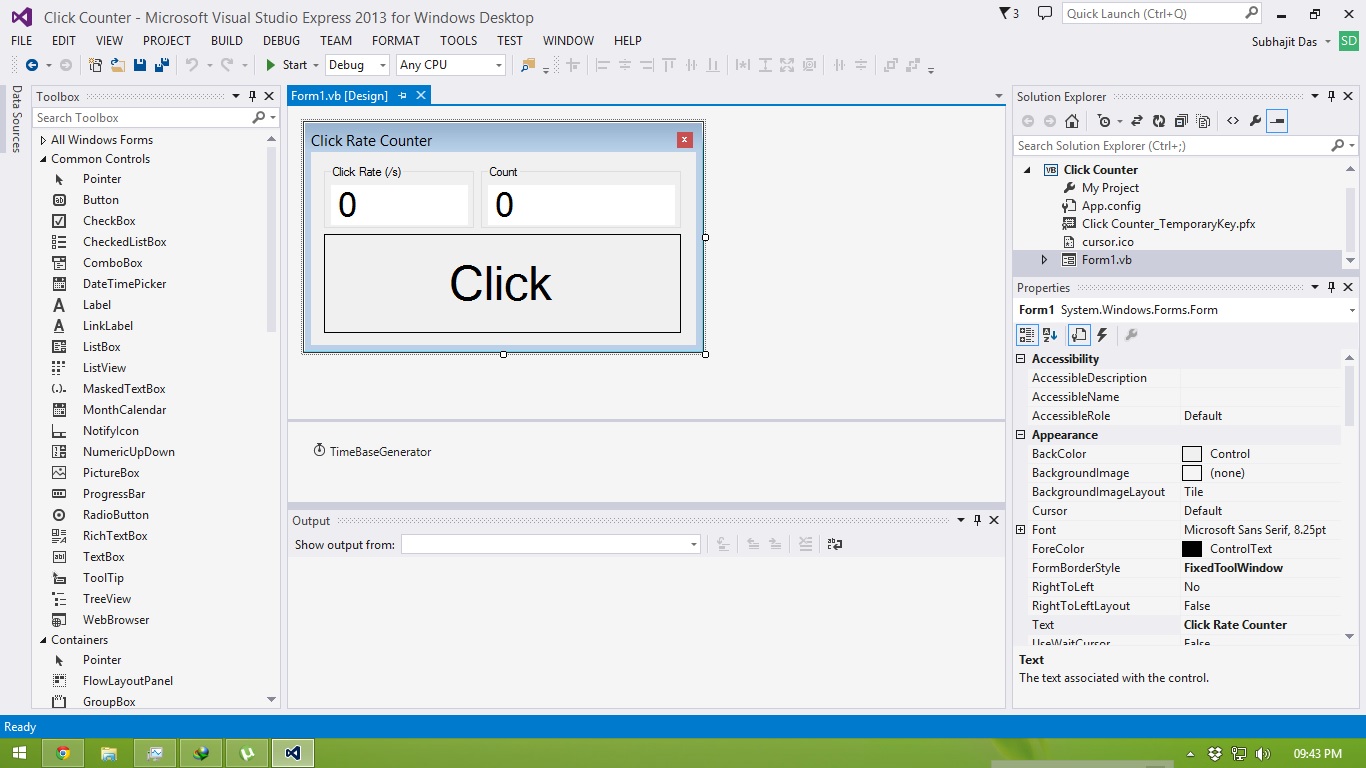Switch to the Form1.vb Design tab
This screenshot has width=1366, height=768.
[x=340, y=96]
